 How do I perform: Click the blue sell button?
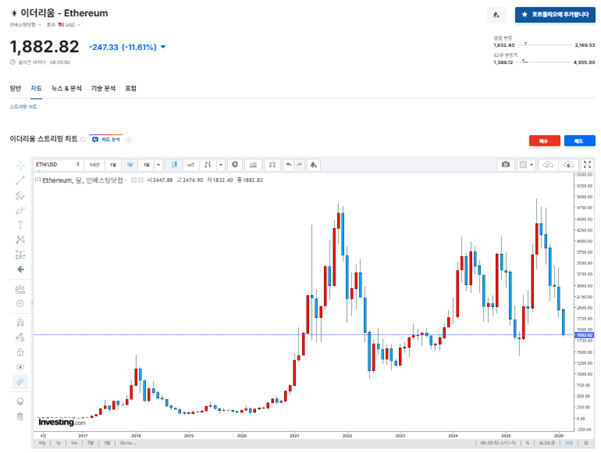580,141
